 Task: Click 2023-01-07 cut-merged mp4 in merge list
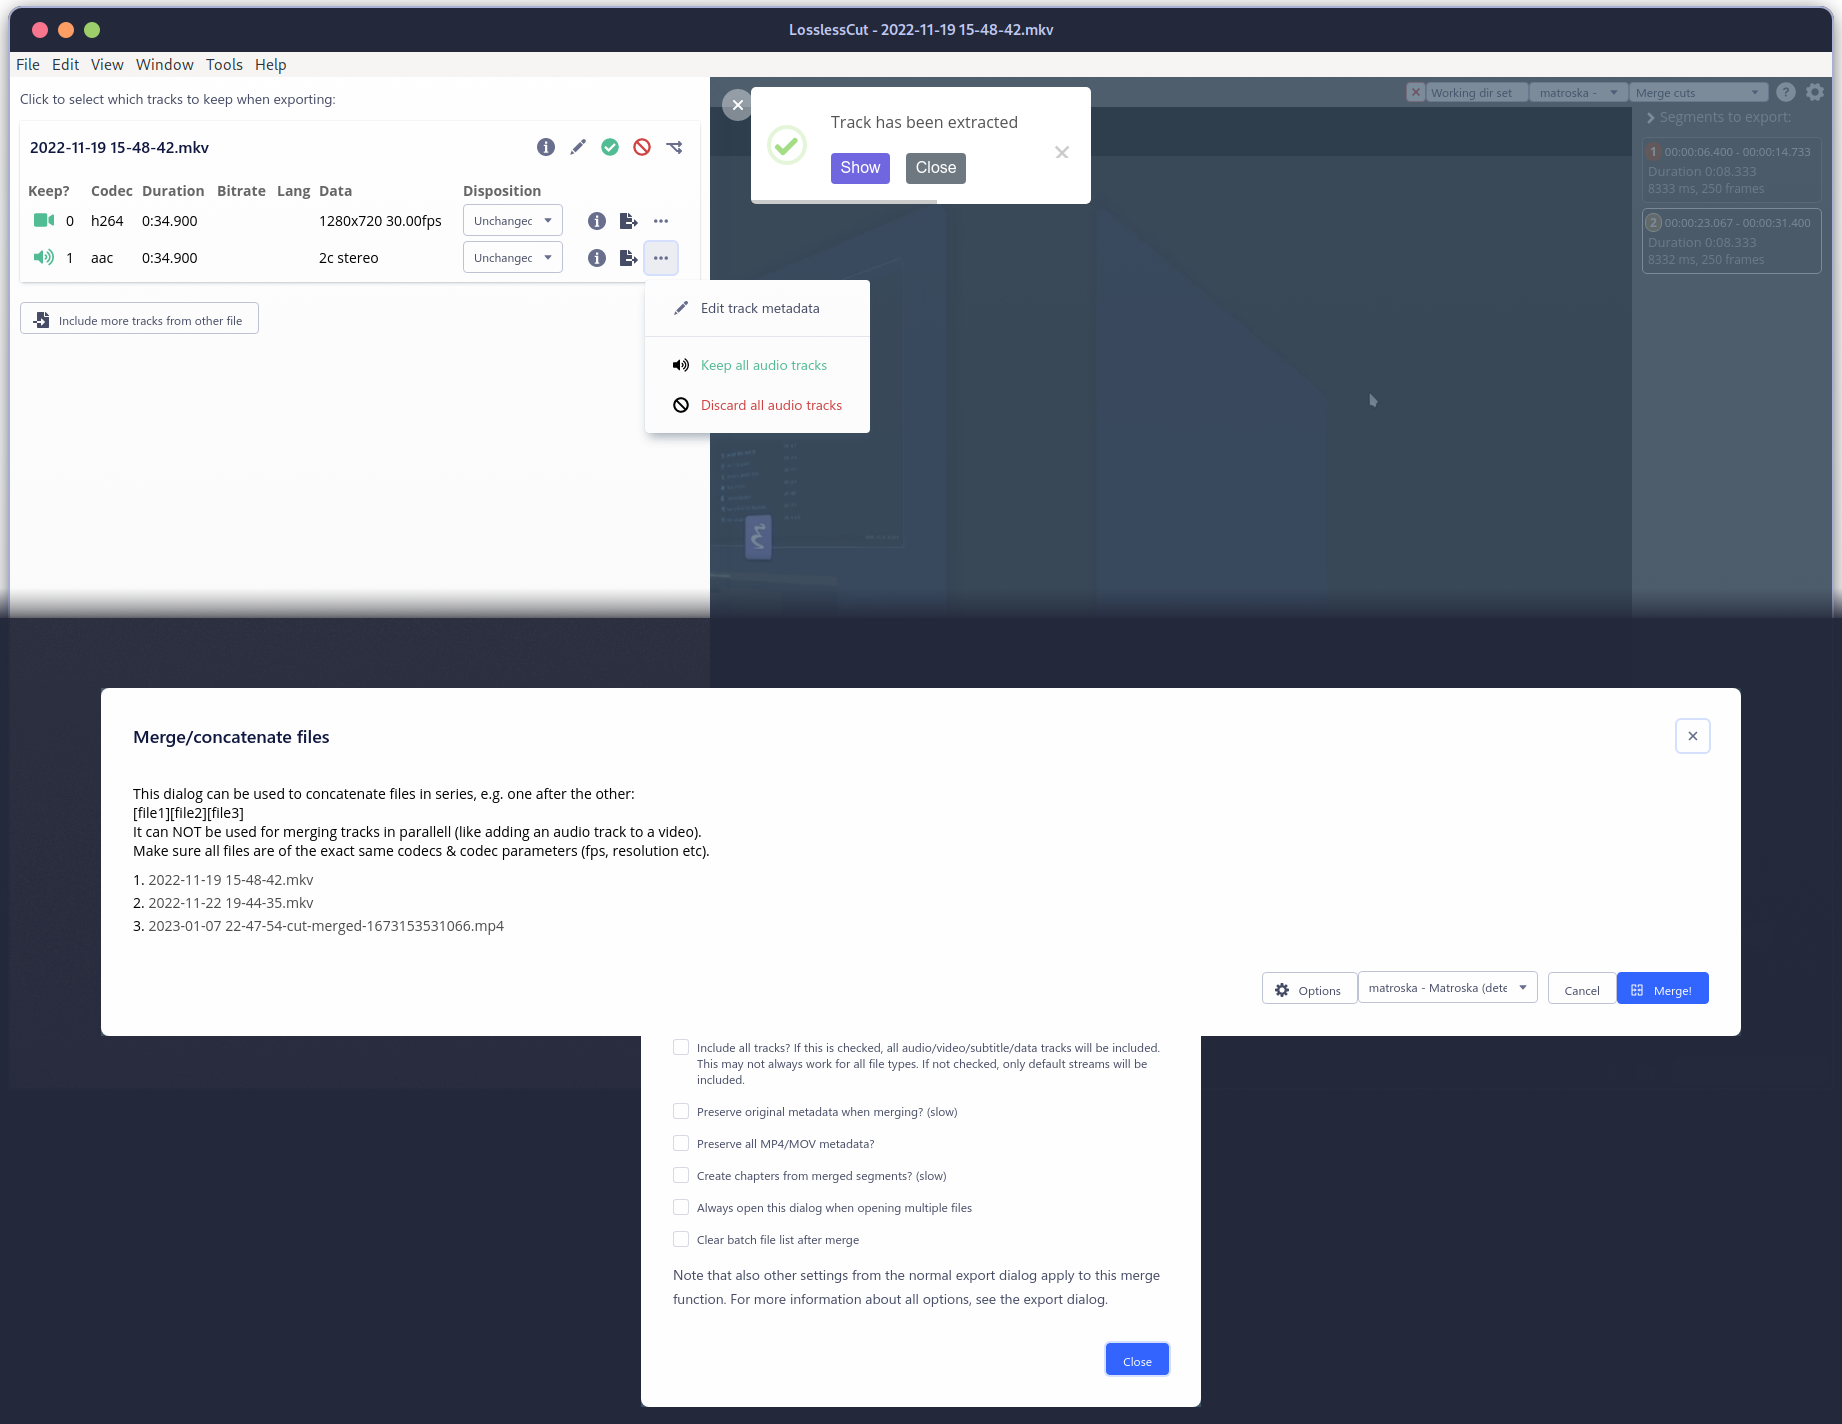point(326,926)
